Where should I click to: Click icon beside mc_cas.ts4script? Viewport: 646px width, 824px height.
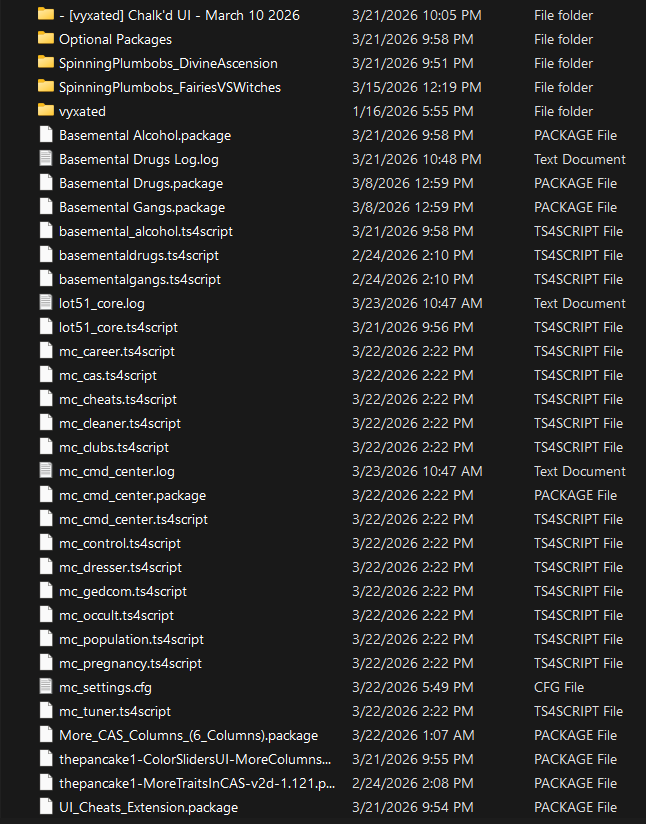click(46, 375)
